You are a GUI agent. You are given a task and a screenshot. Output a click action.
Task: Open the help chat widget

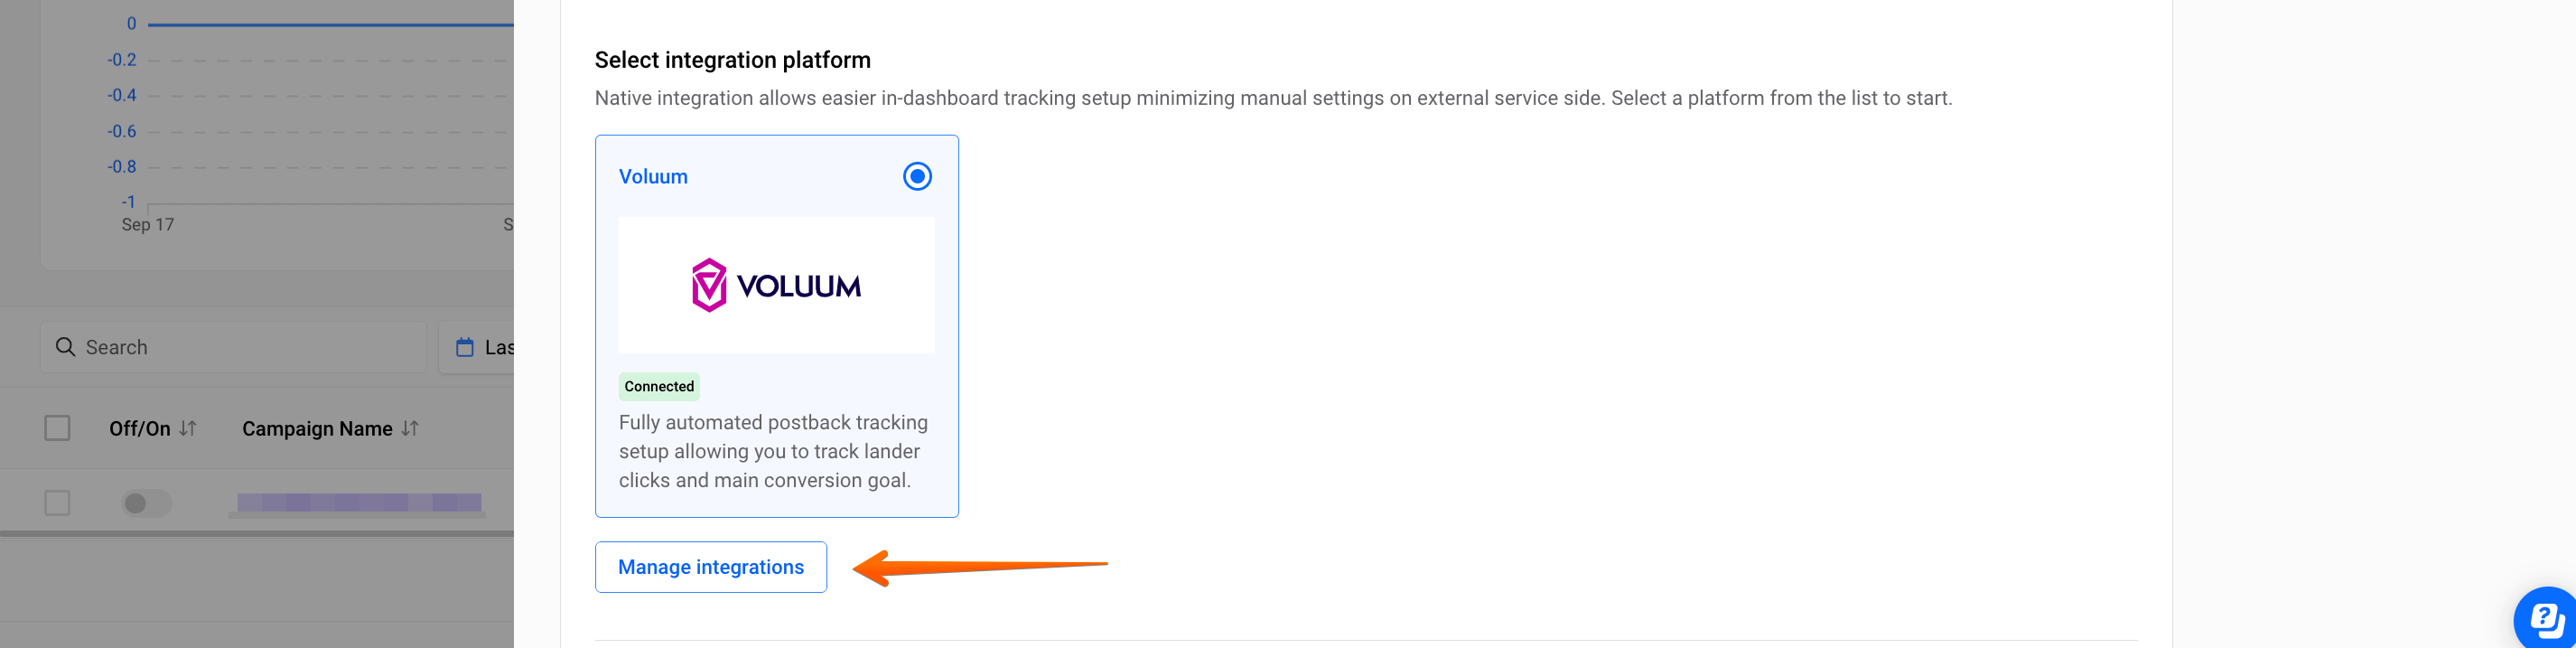[x=2547, y=619]
